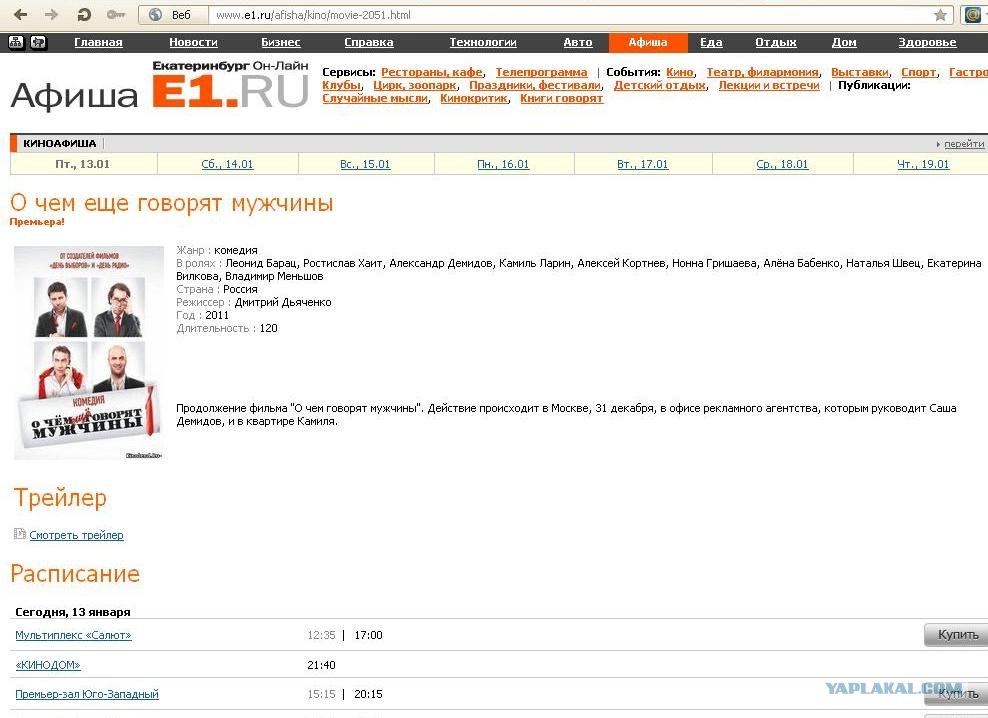The image size is (988, 718).
Task: Select the Пн., 16.01 date tab
Action: point(503,164)
